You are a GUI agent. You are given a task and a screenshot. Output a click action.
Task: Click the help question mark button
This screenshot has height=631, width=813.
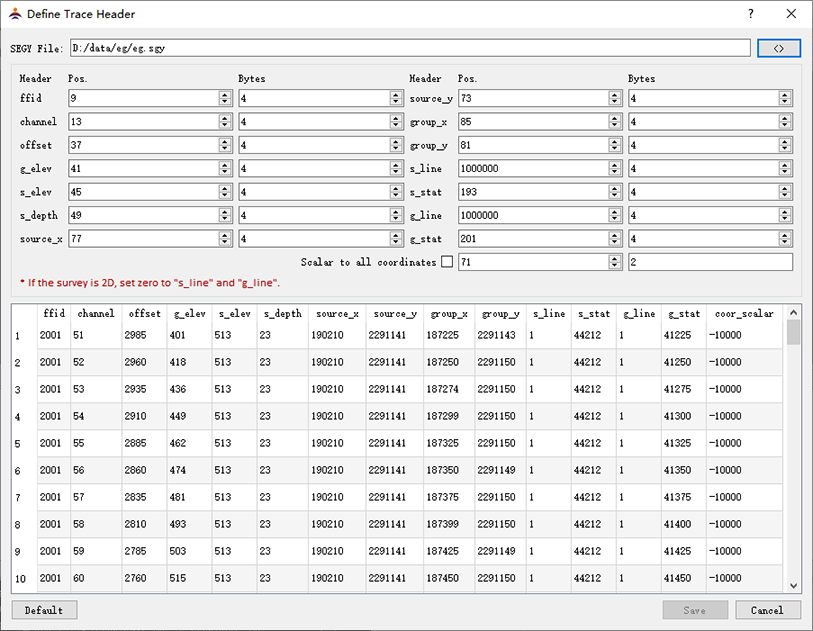[x=750, y=14]
